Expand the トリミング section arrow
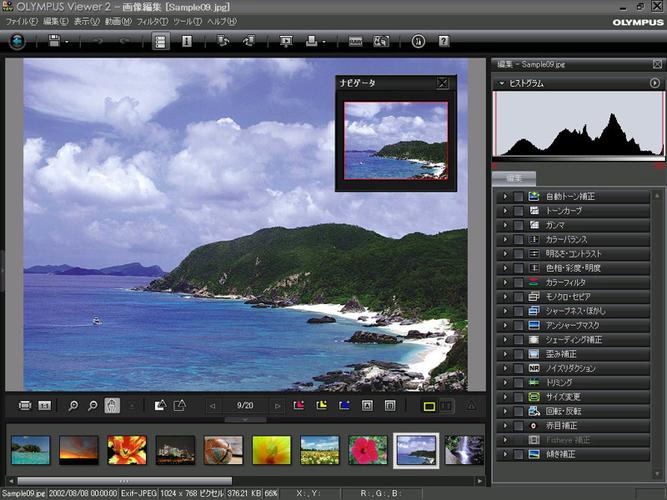 504,383
